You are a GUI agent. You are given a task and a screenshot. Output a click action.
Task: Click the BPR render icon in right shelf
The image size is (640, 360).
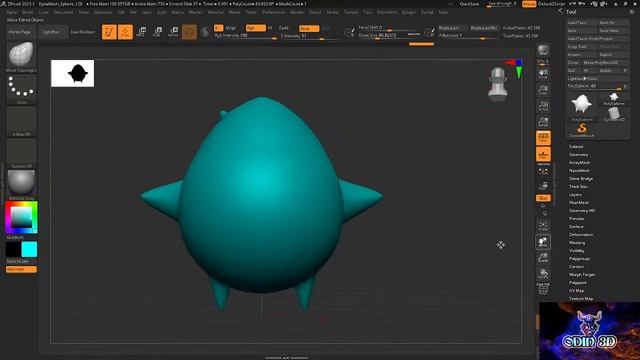543,51
